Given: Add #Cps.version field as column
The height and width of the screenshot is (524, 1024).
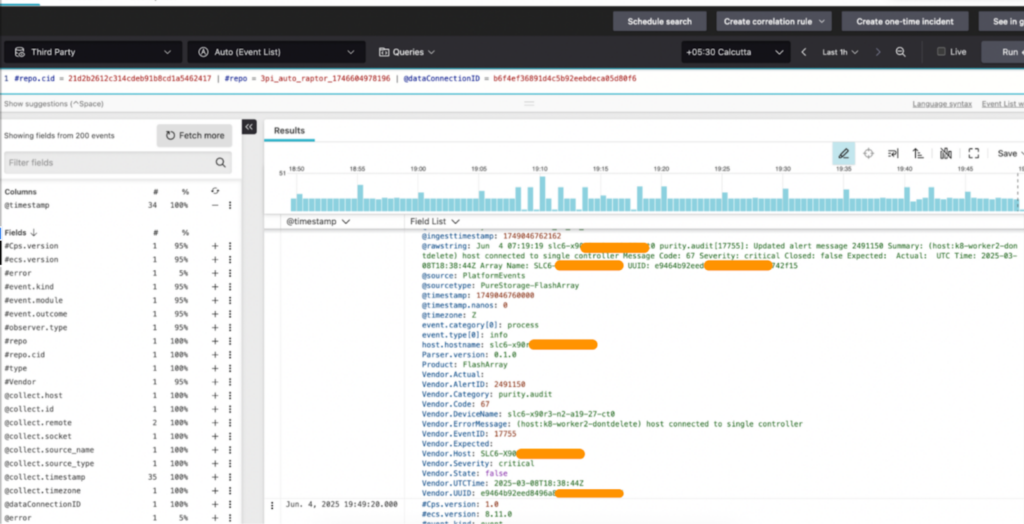Looking at the screenshot, I should (215, 246).
